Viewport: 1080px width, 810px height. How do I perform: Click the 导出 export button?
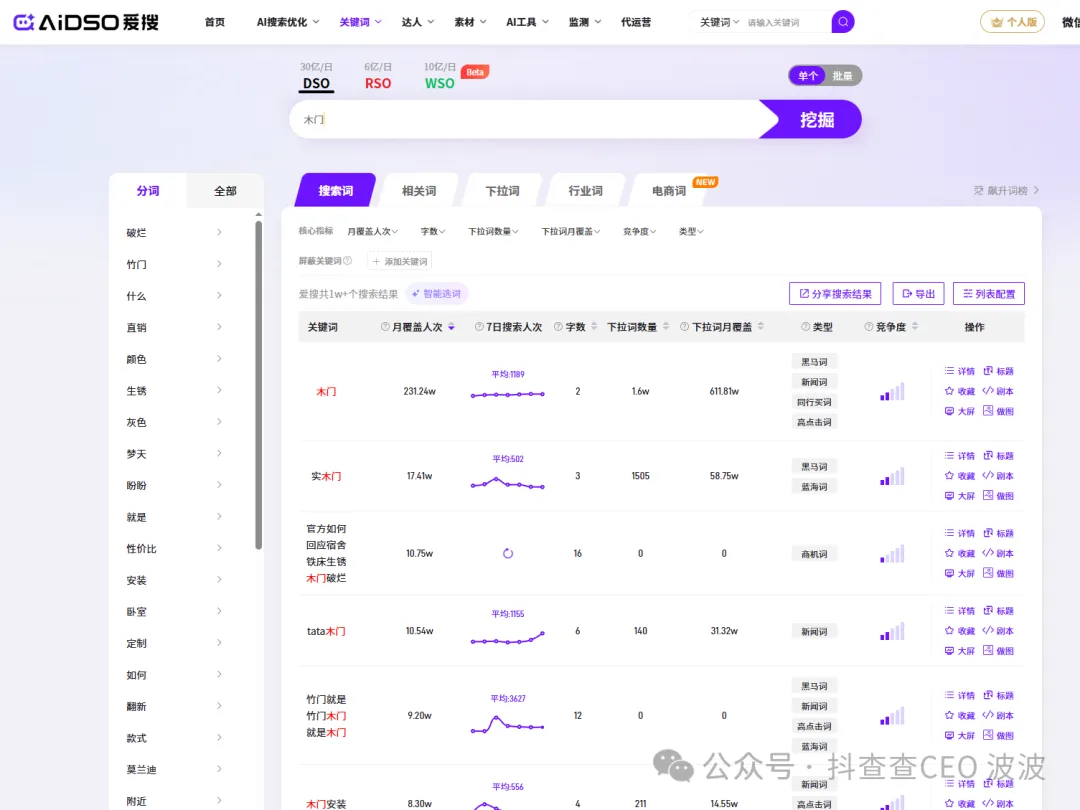pos(918,294)
